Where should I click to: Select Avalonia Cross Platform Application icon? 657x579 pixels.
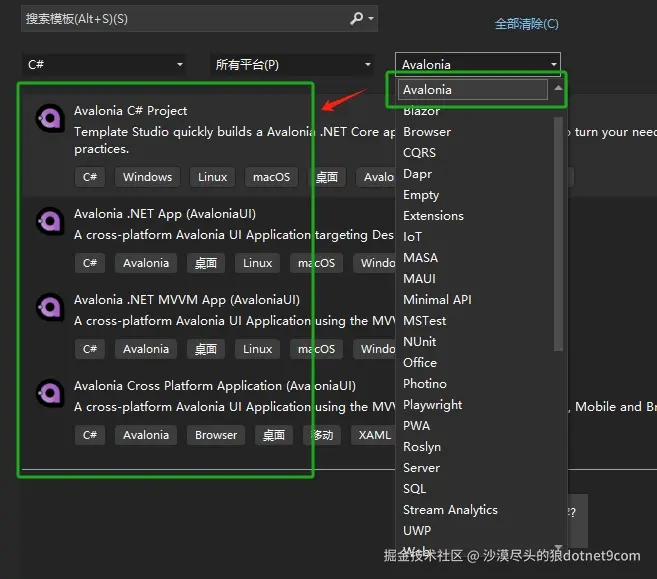point(50,393)
